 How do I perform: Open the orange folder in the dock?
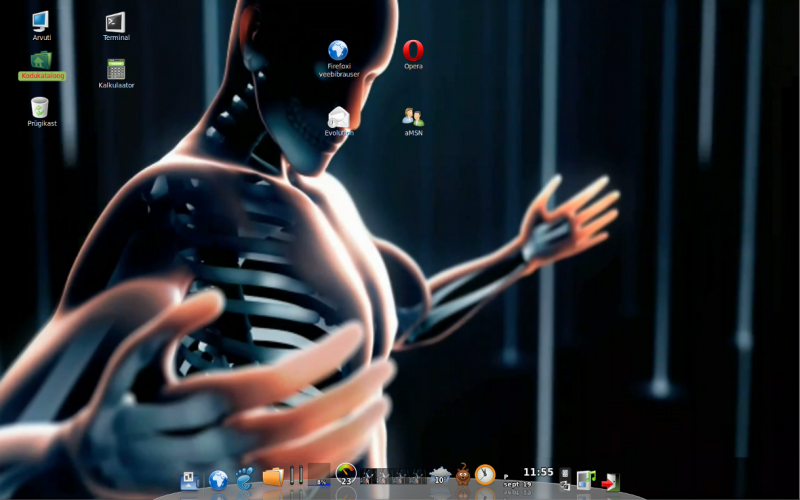point(273,477)
